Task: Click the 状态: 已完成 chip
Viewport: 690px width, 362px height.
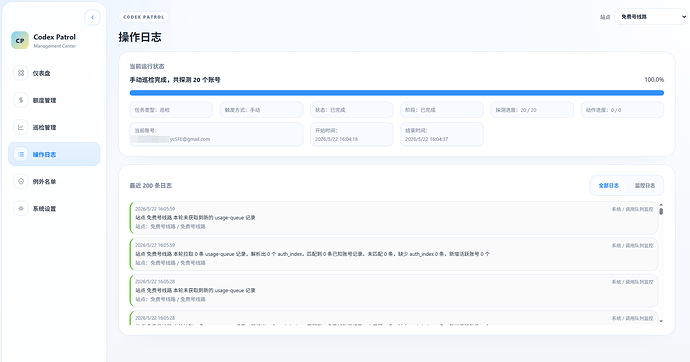Action: 352,110
